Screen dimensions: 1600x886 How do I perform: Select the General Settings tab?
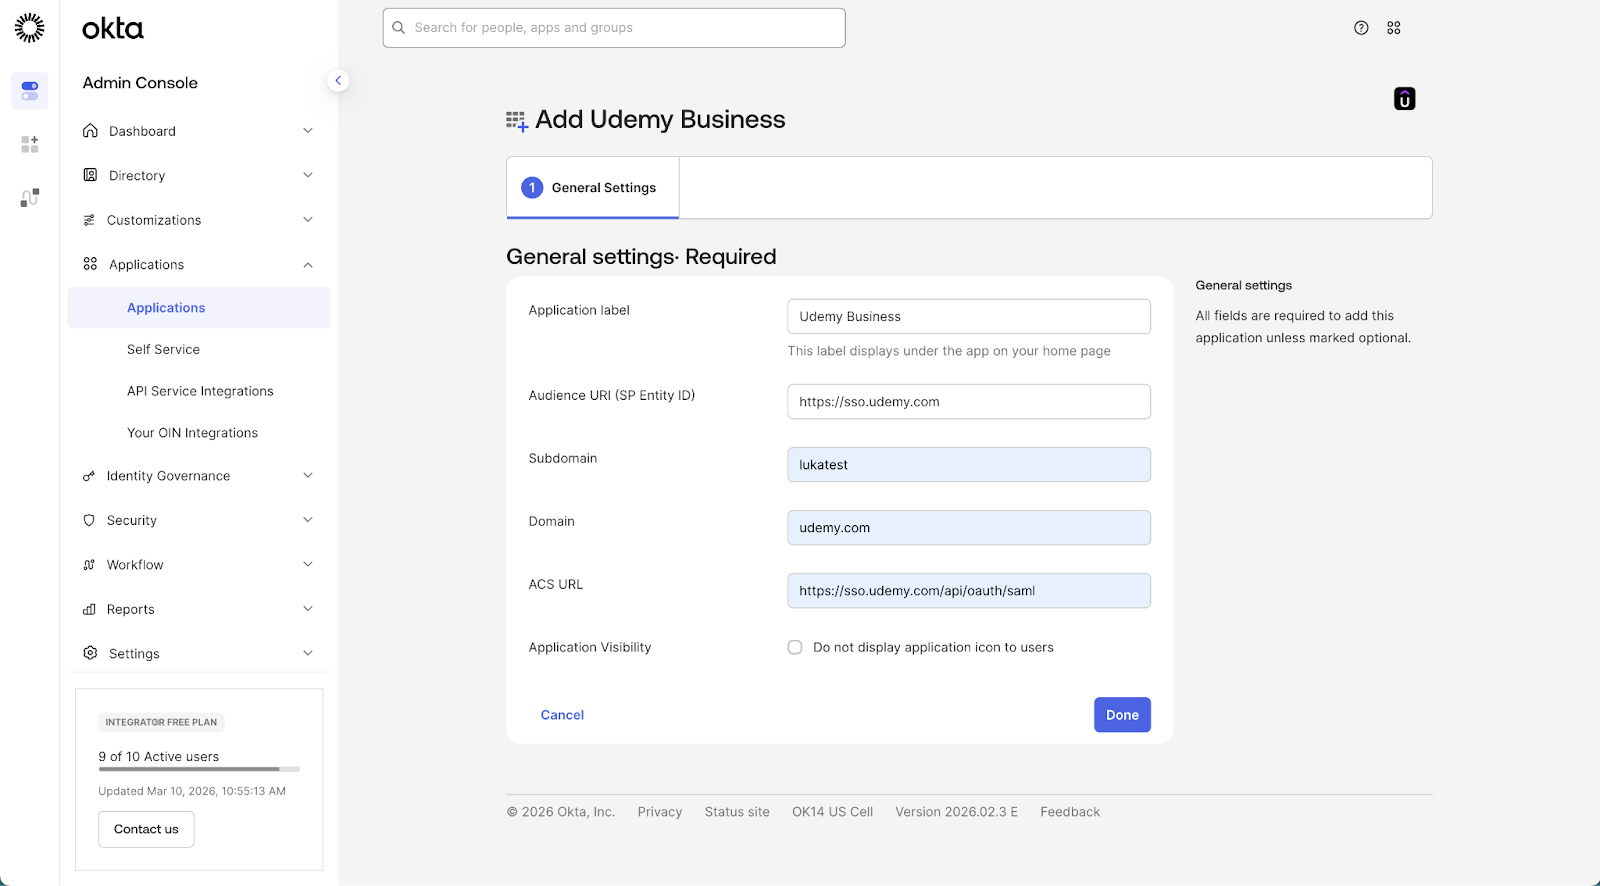click(593, 187)
